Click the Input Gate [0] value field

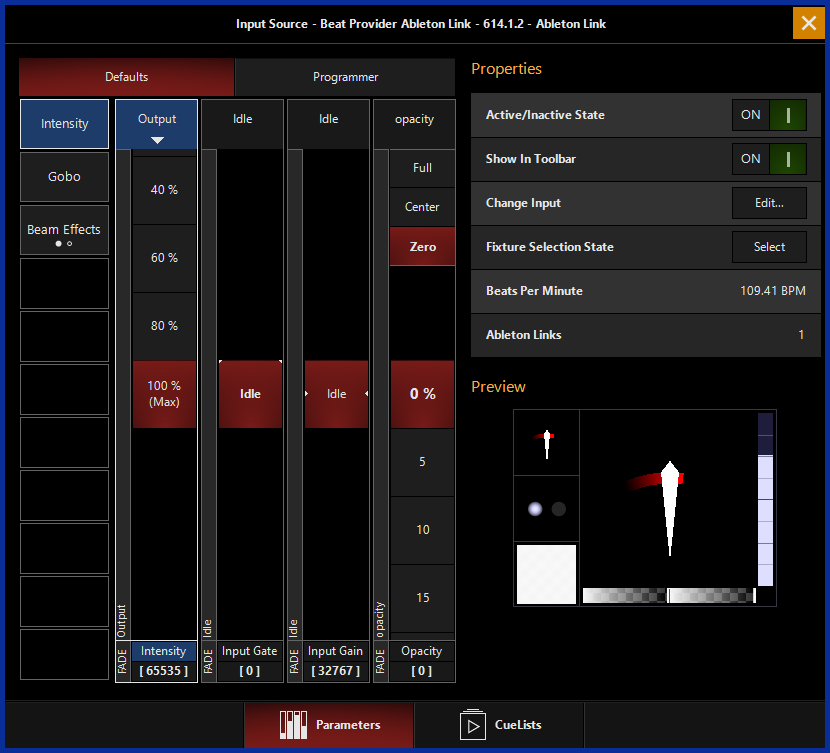coord(250,671)
